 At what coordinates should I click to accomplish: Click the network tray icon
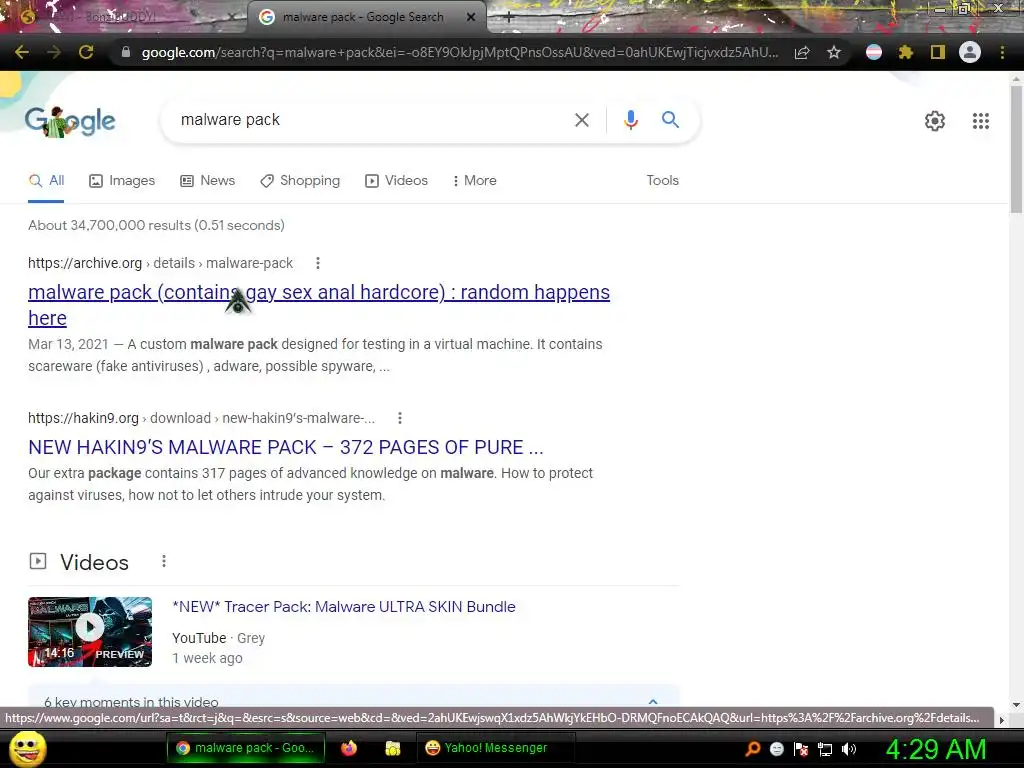point(825,749)
